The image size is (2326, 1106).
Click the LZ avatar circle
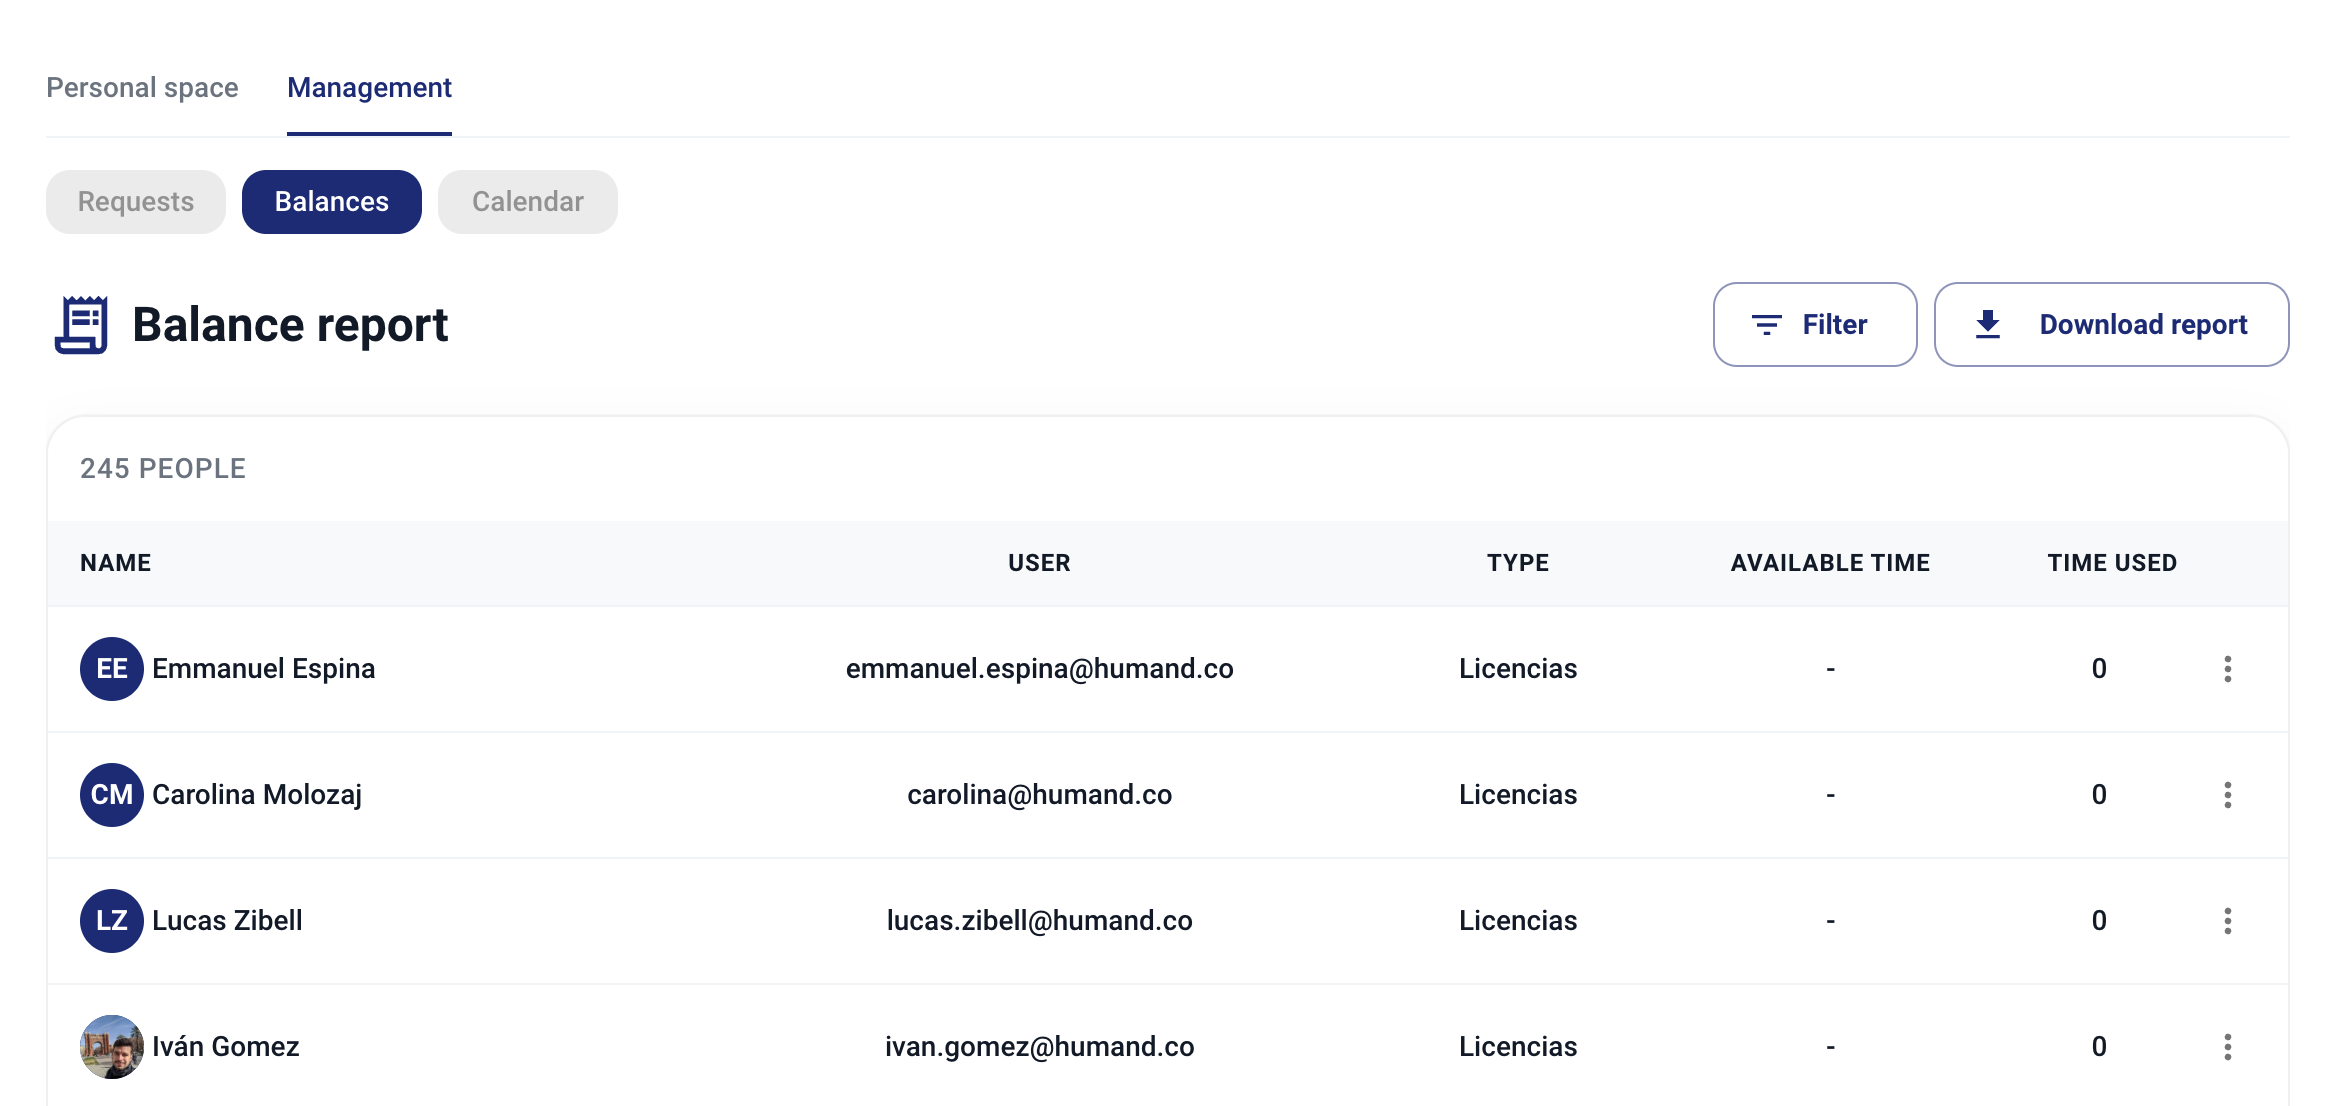pos(111,921)
